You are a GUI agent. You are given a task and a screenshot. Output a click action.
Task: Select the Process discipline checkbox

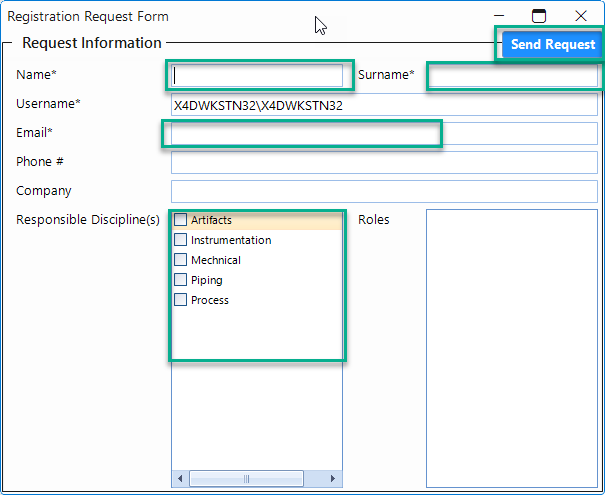click(x=181, y=300)
